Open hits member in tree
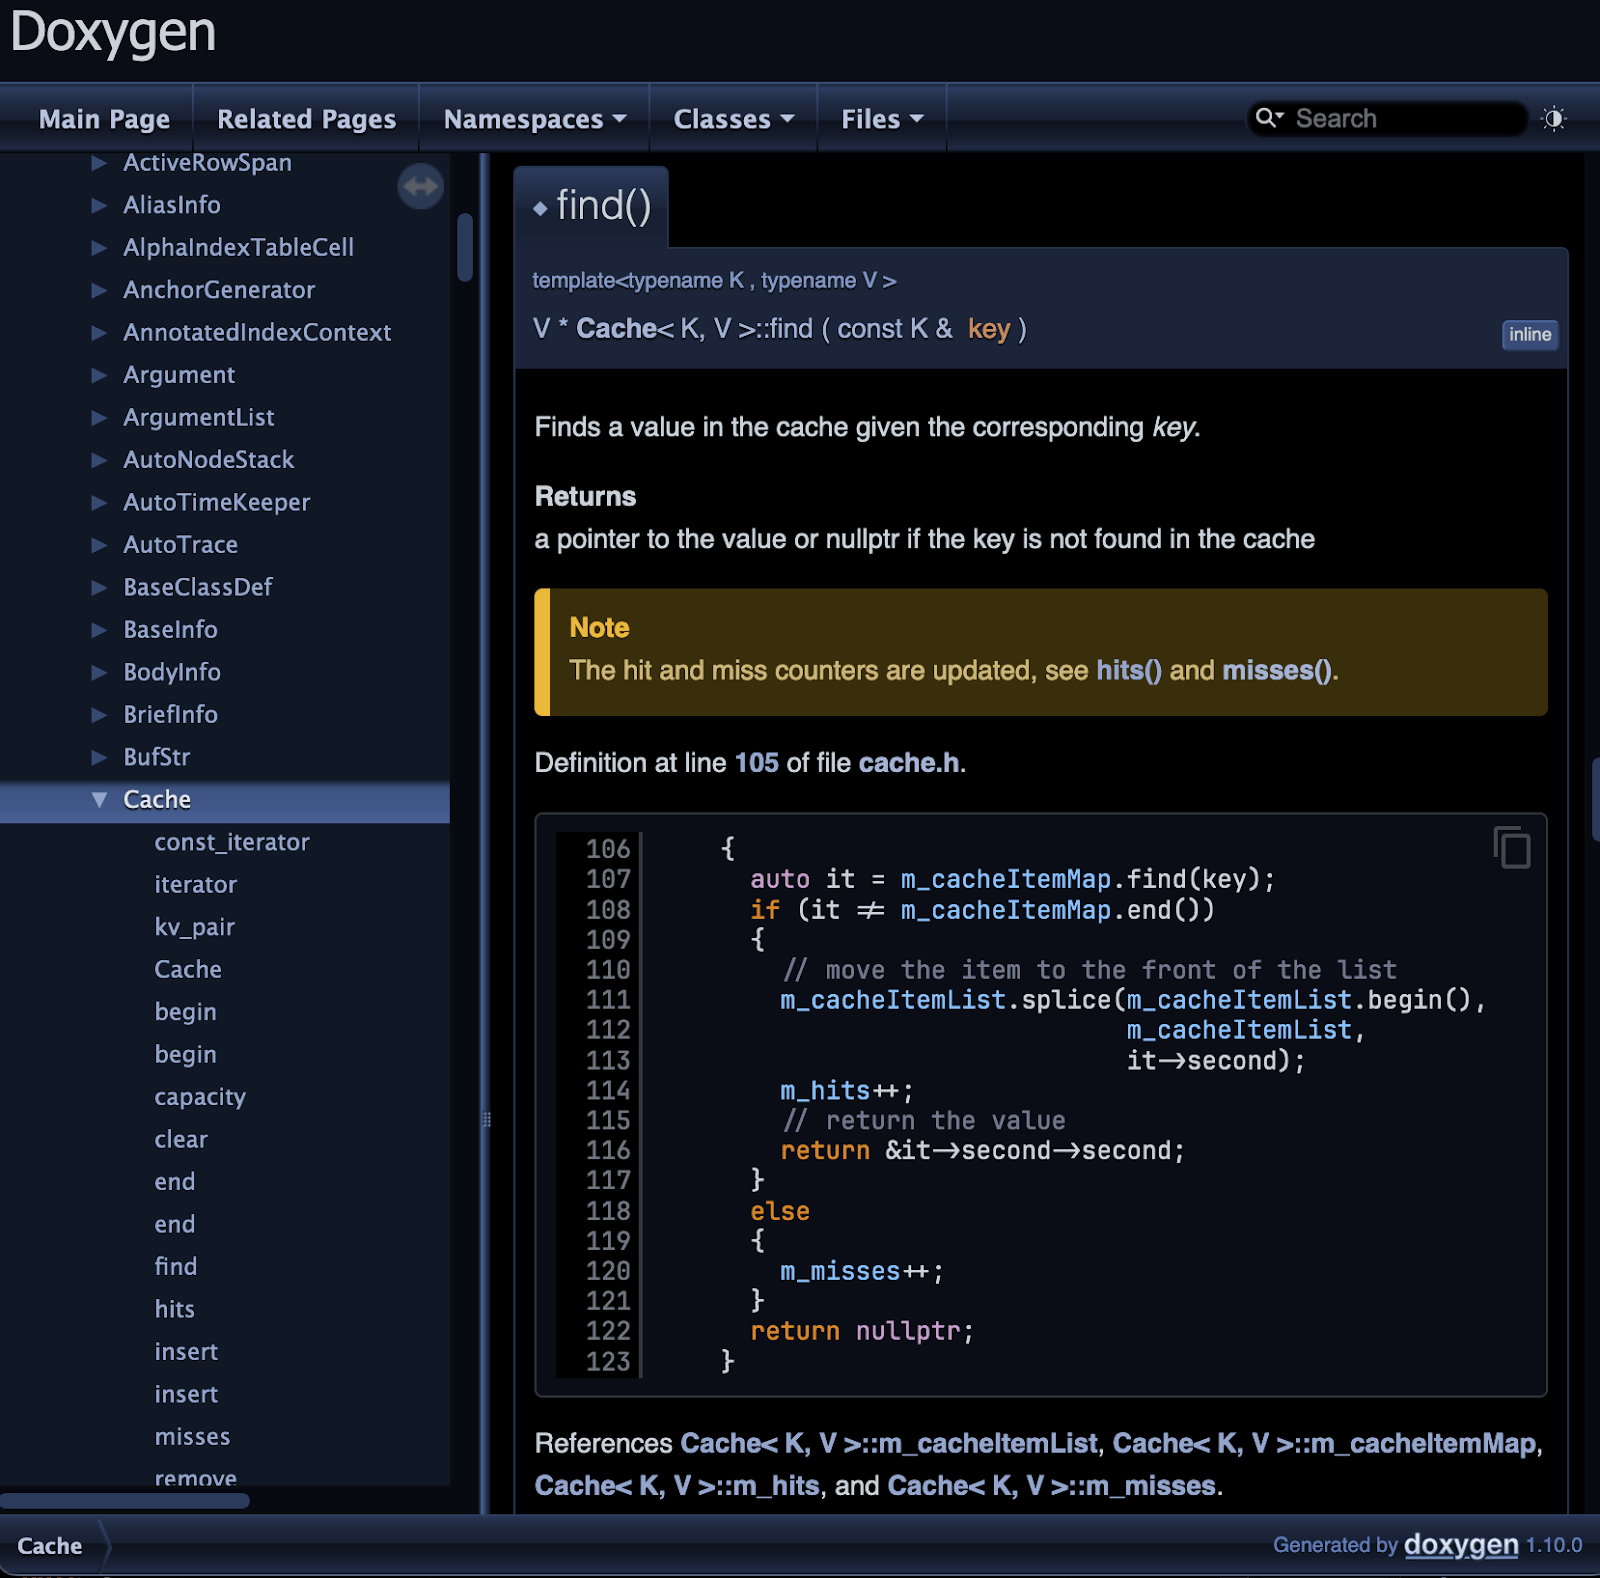Screen dimensions: 1600x1578 click(174, 1310)
